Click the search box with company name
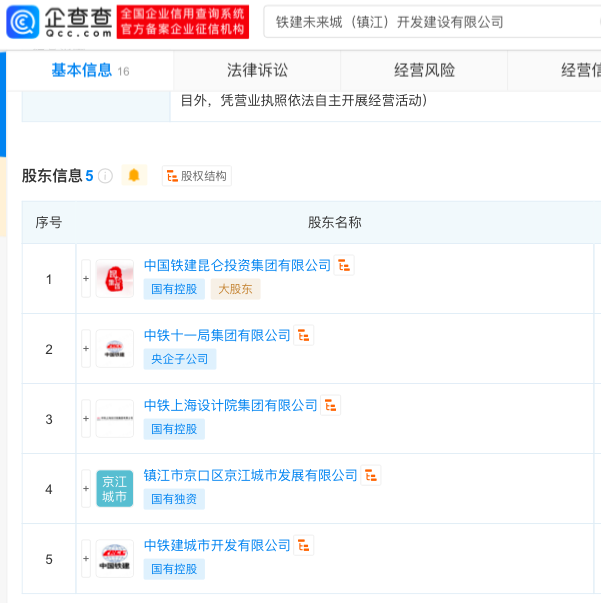 (432, 22)
